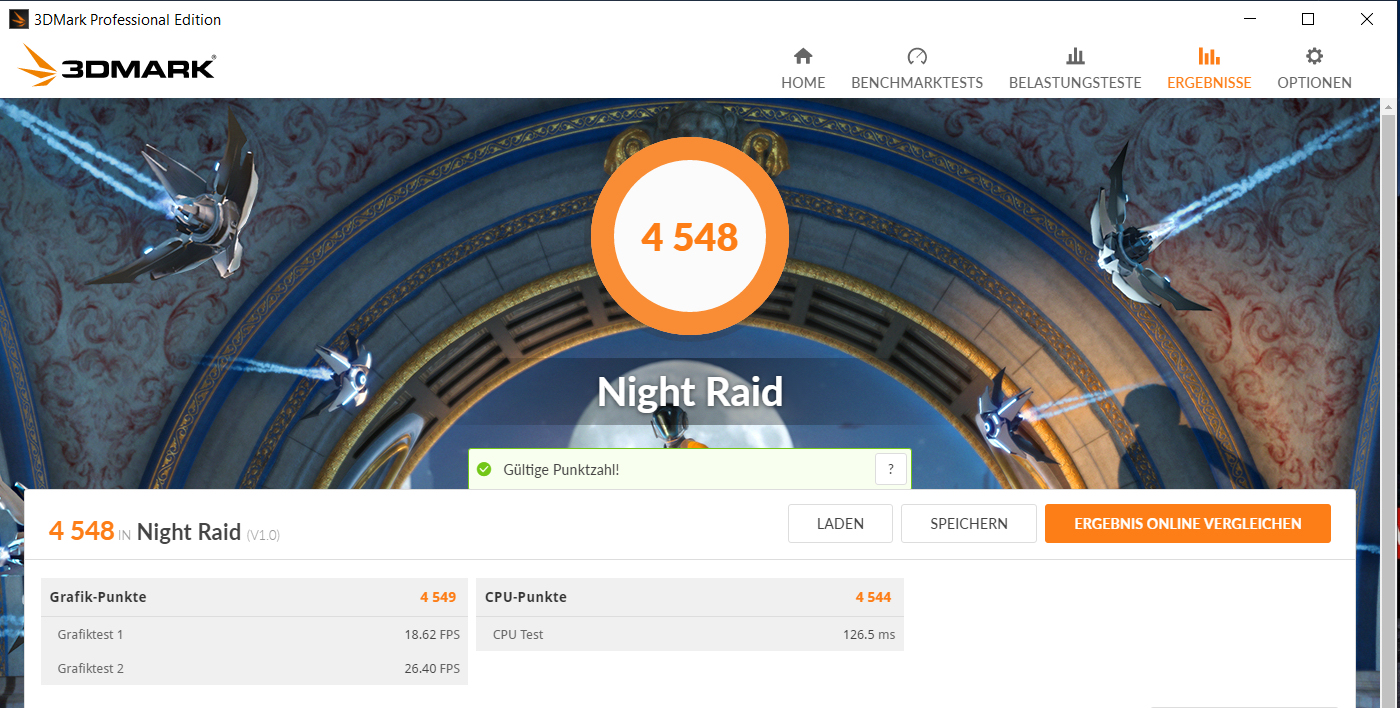Click the Gültige Punktzahl! message
Image resolution: width=1400 pixels, height=708 pixels.
point(561,469)
